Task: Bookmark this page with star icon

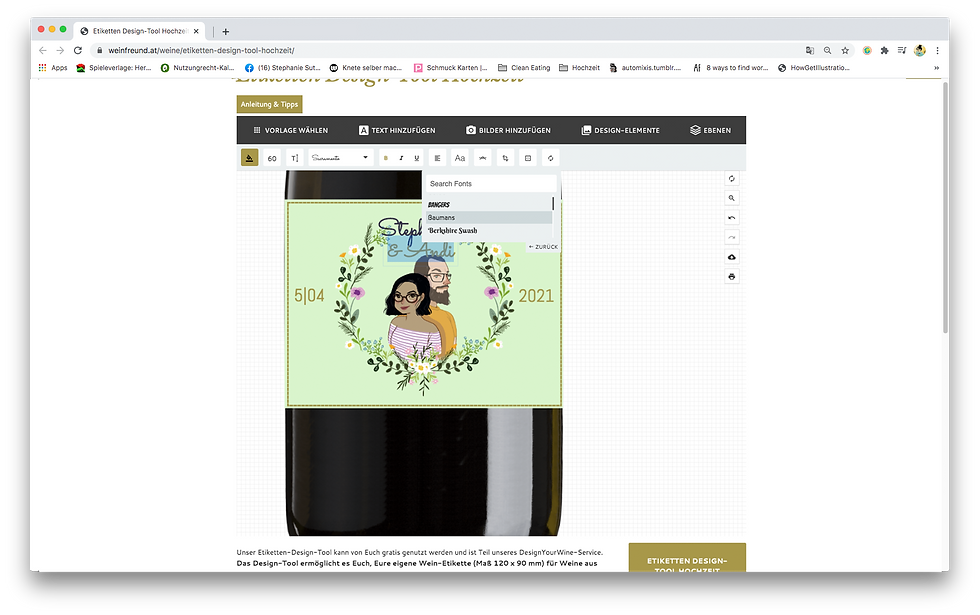Action: tap(845, 51)
